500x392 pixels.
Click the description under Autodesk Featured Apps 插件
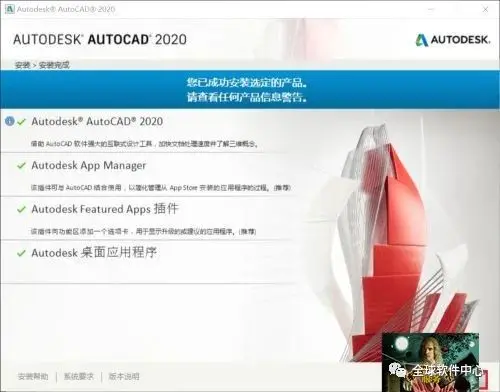143,231
